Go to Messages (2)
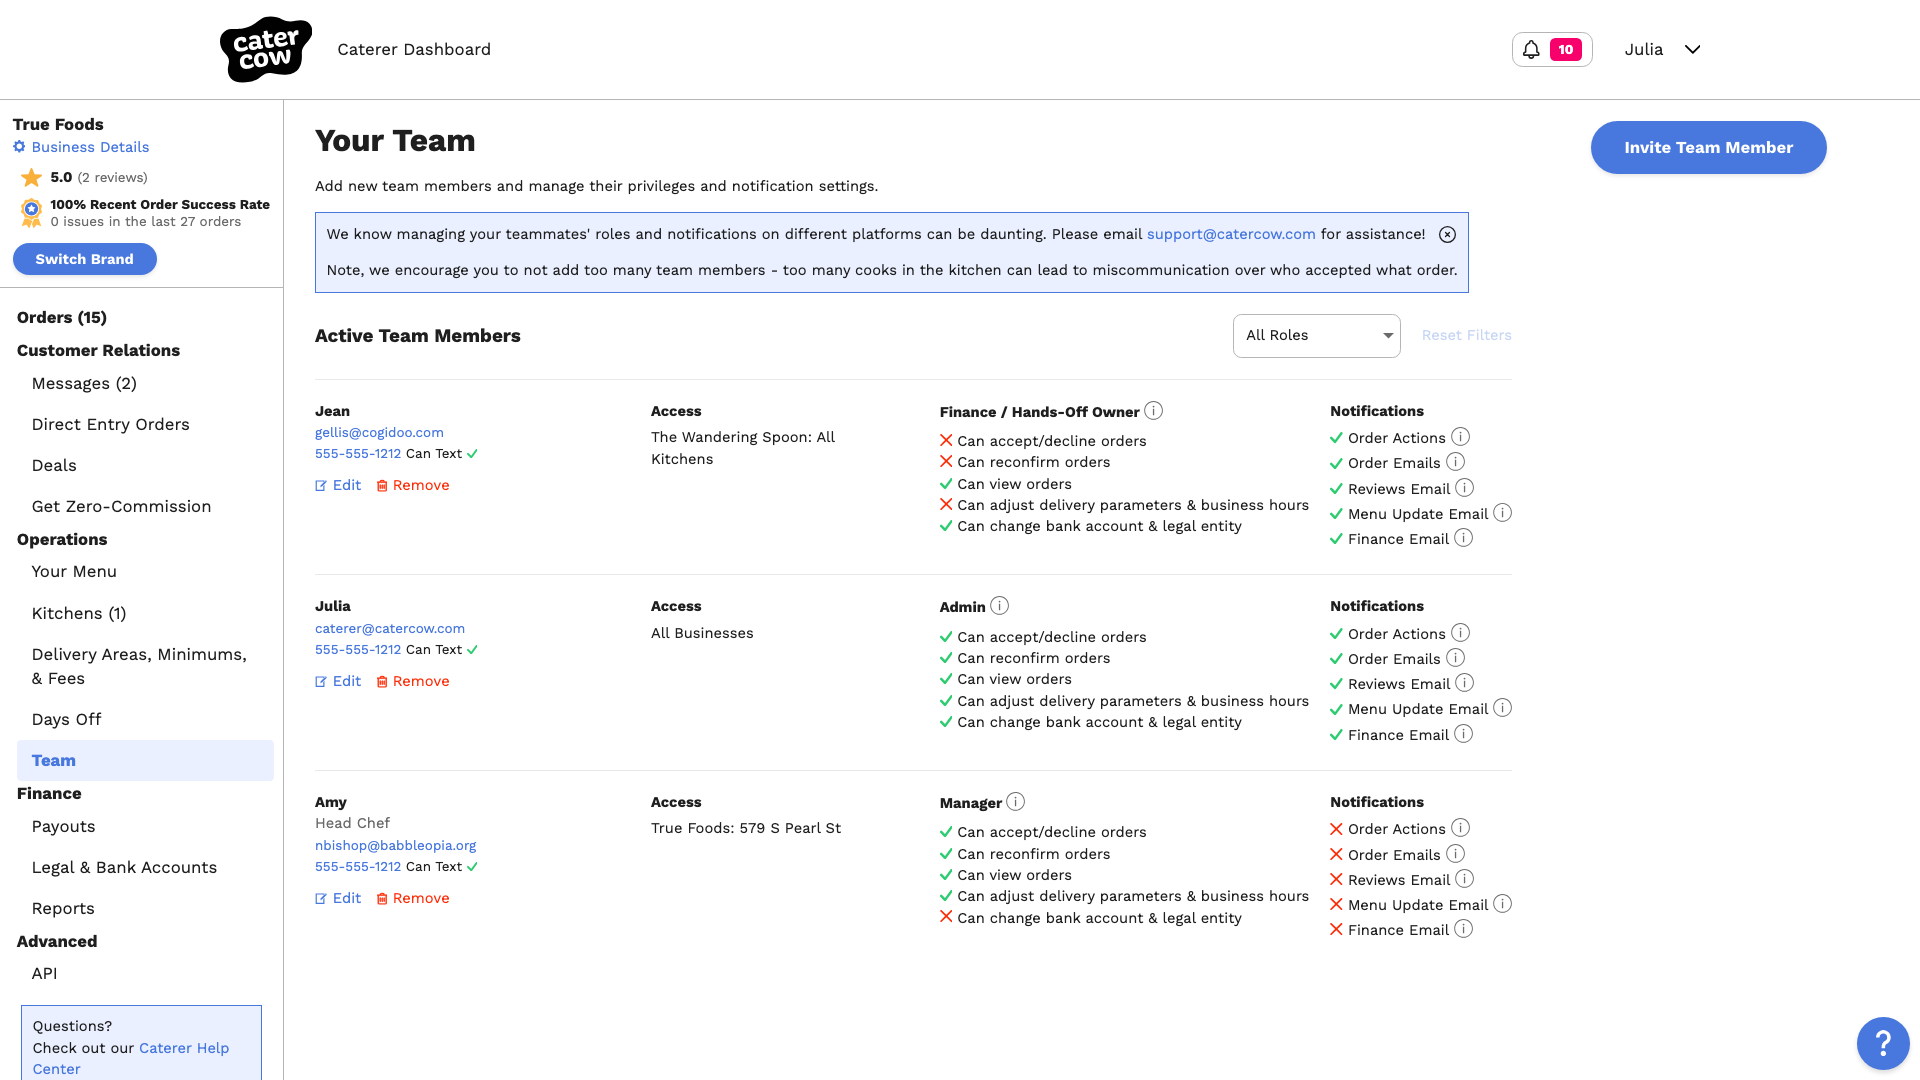 84,383
